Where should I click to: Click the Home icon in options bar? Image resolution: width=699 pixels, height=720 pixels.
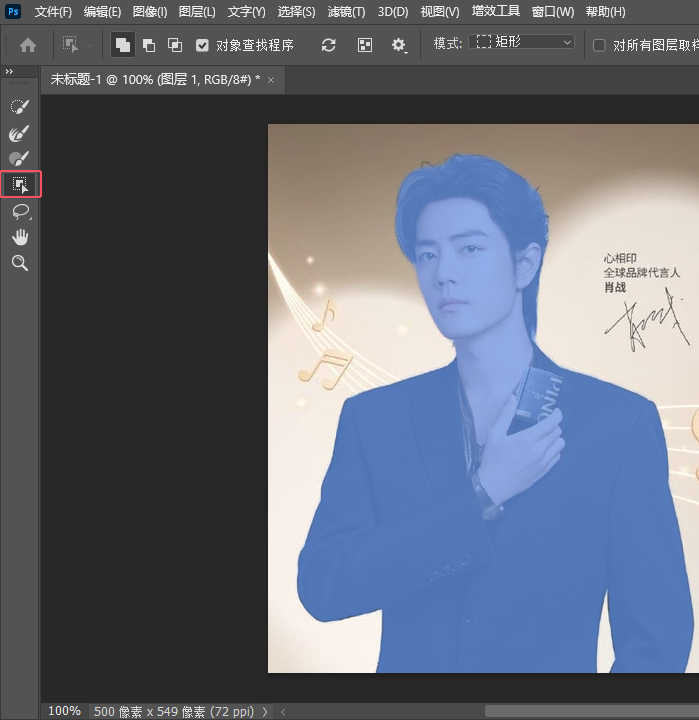tap(28, 45)
